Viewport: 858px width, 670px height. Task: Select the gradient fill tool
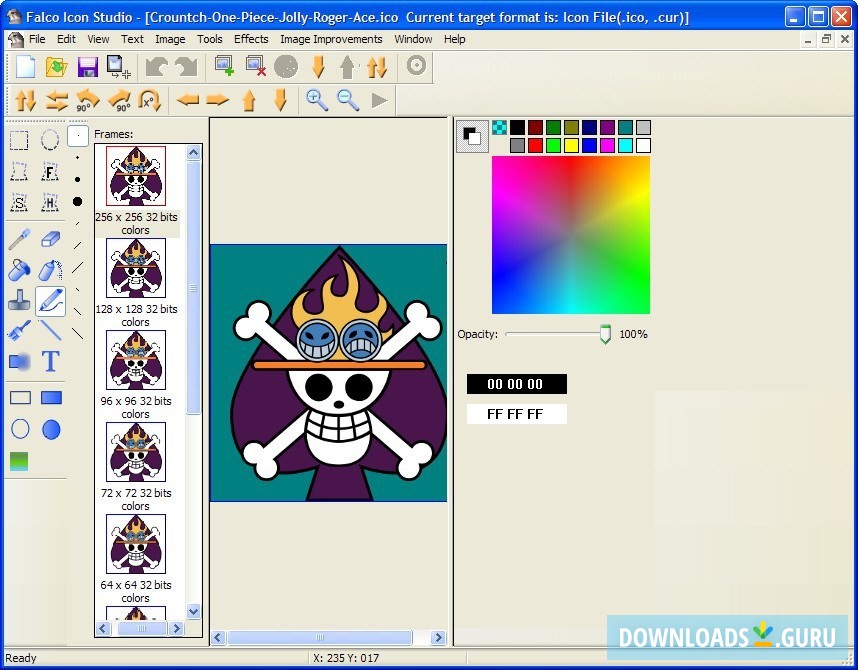pos(19,461)
